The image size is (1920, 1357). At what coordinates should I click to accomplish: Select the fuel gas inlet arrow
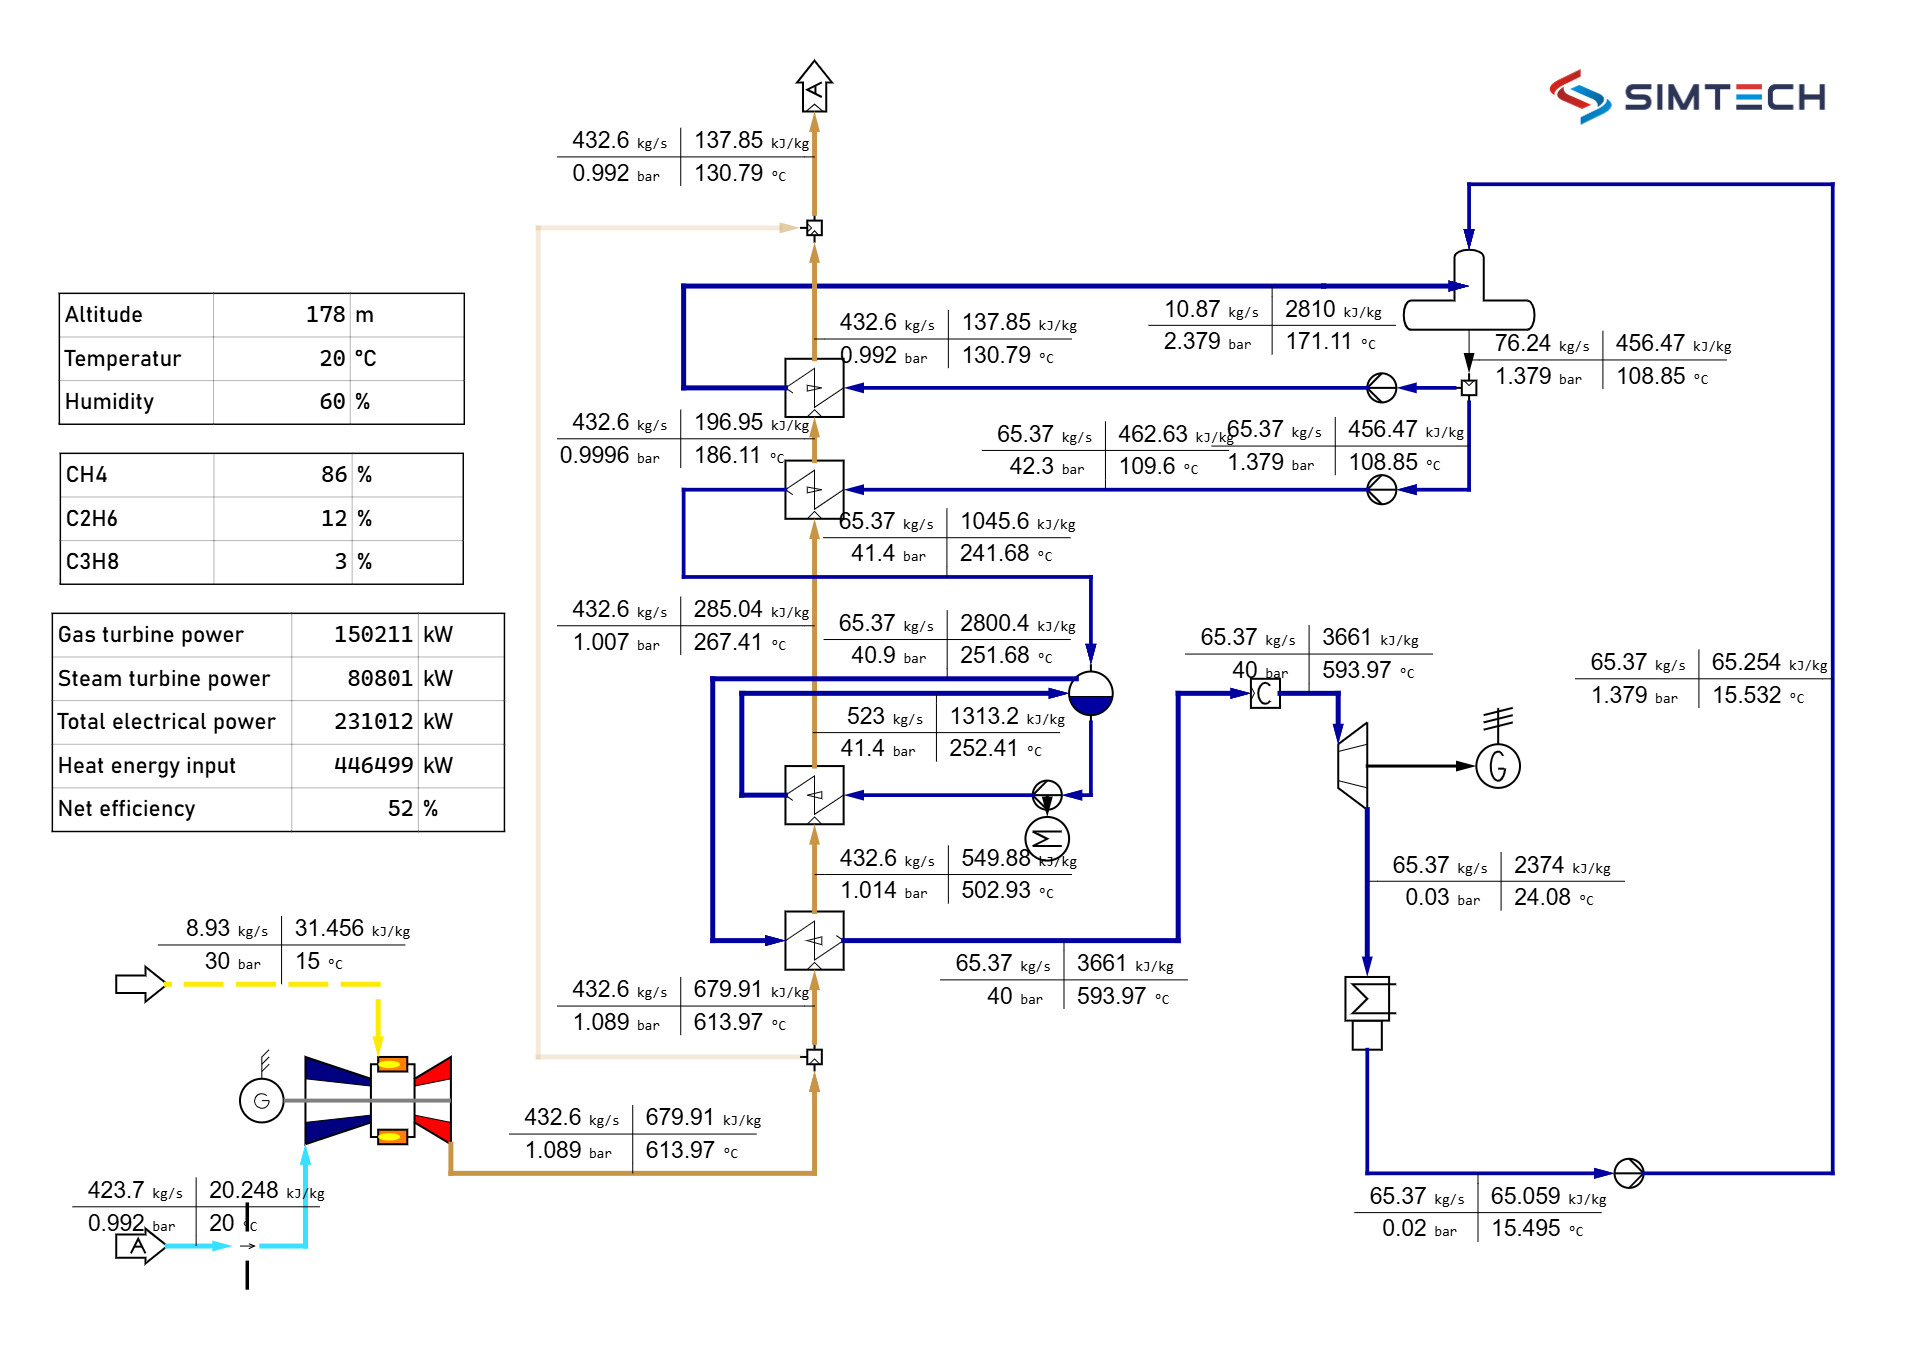pyautogui.click(x=140, y=984)
